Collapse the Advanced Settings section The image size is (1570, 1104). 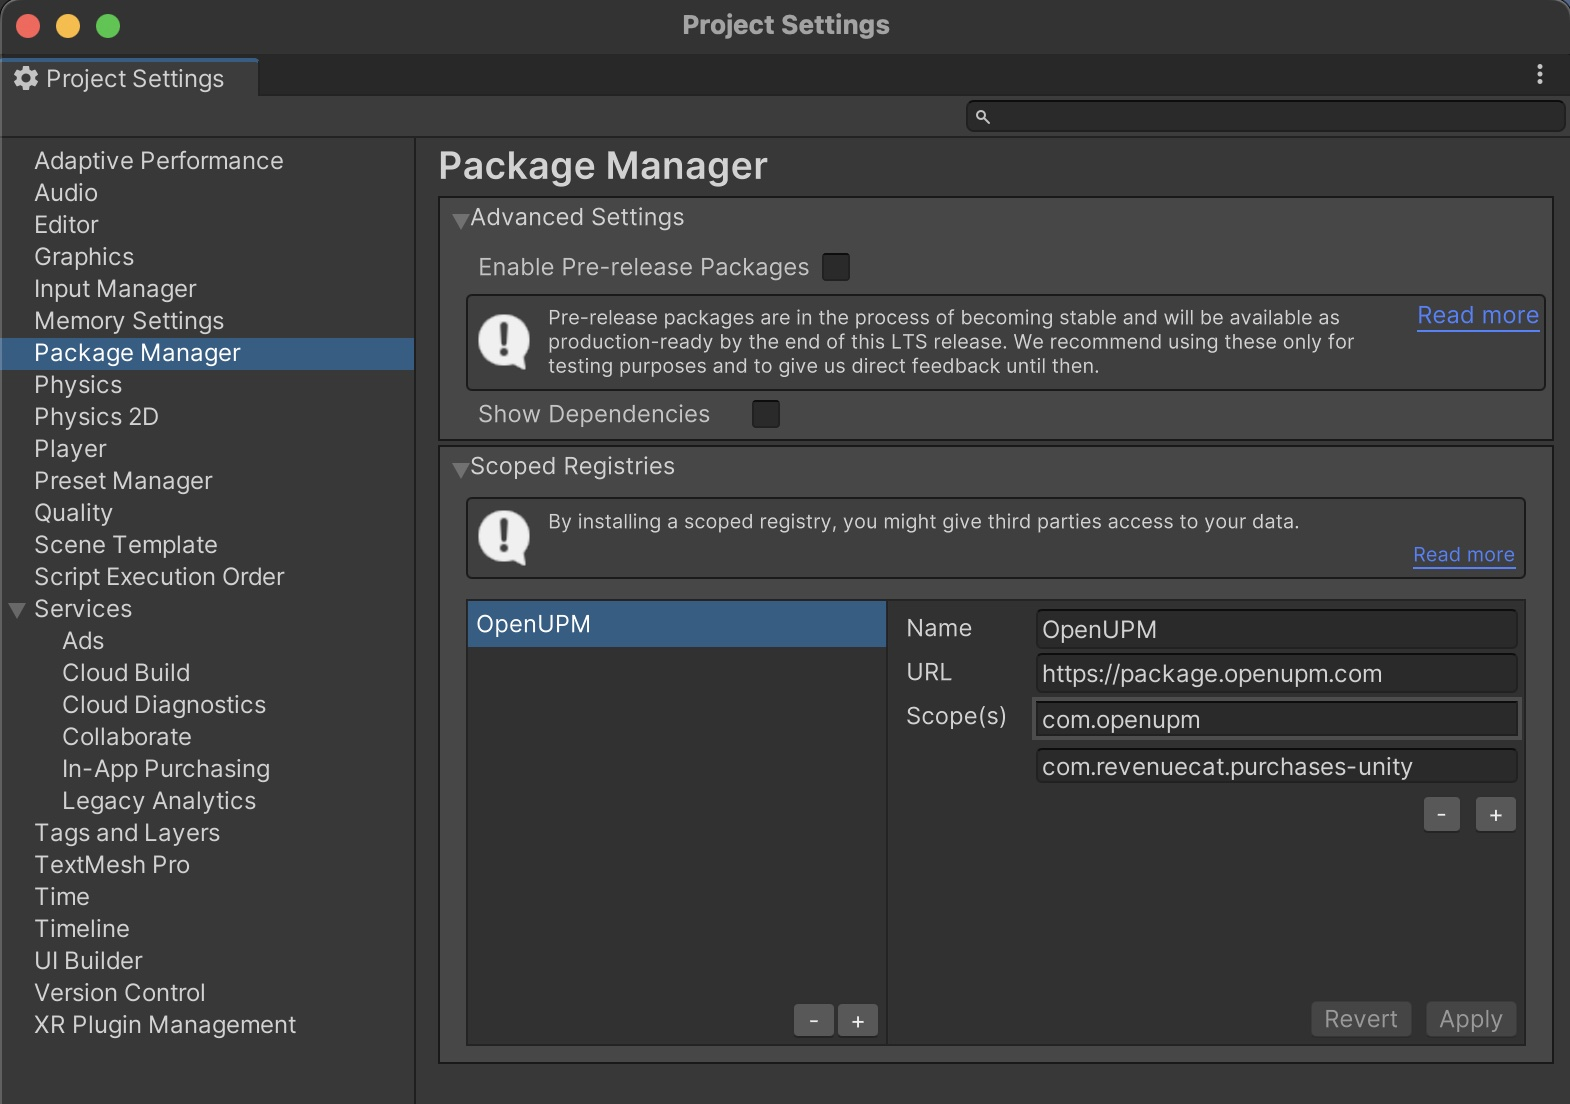pyautogui.click(x=461, y=220)
